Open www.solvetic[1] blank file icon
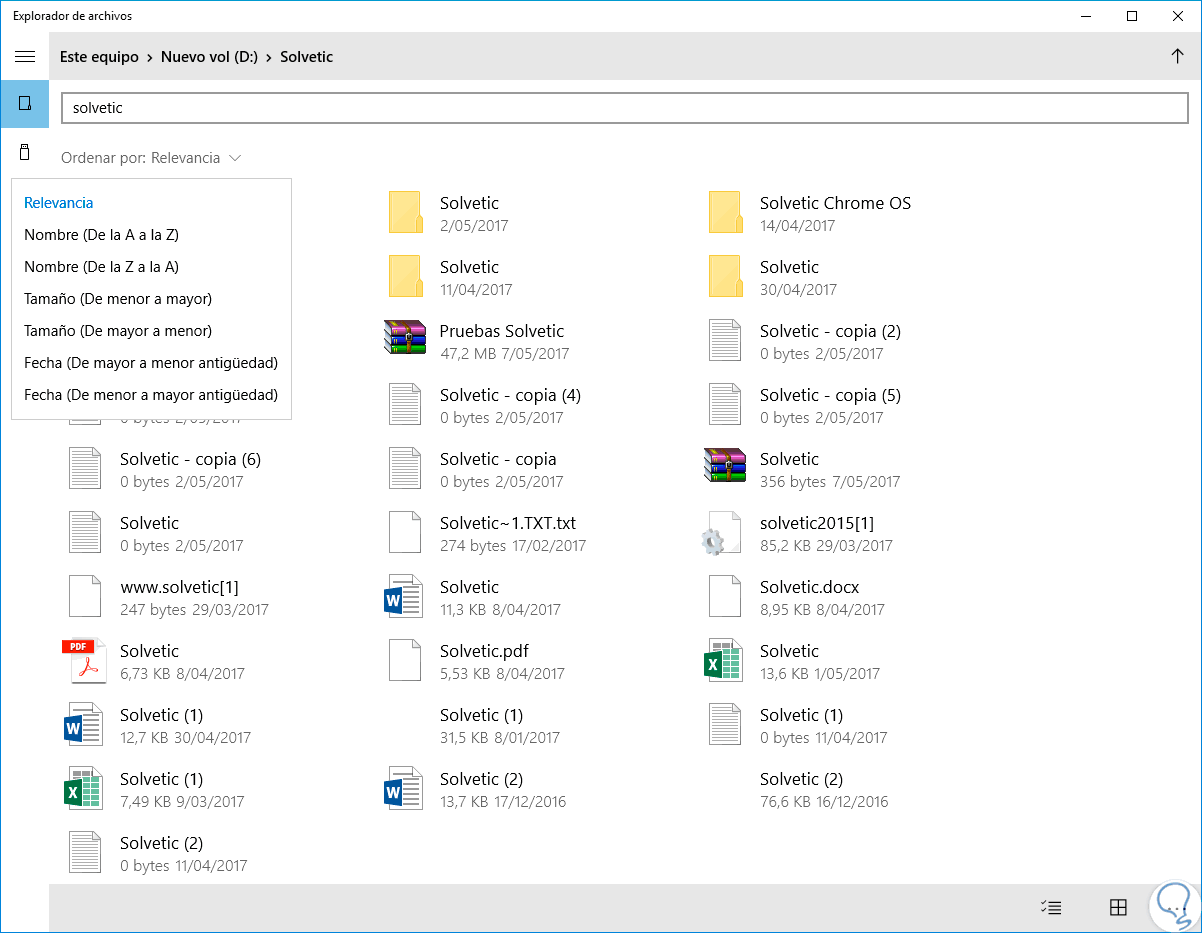The height and width of the screenshot is (933, 1202). pos(84,597)
